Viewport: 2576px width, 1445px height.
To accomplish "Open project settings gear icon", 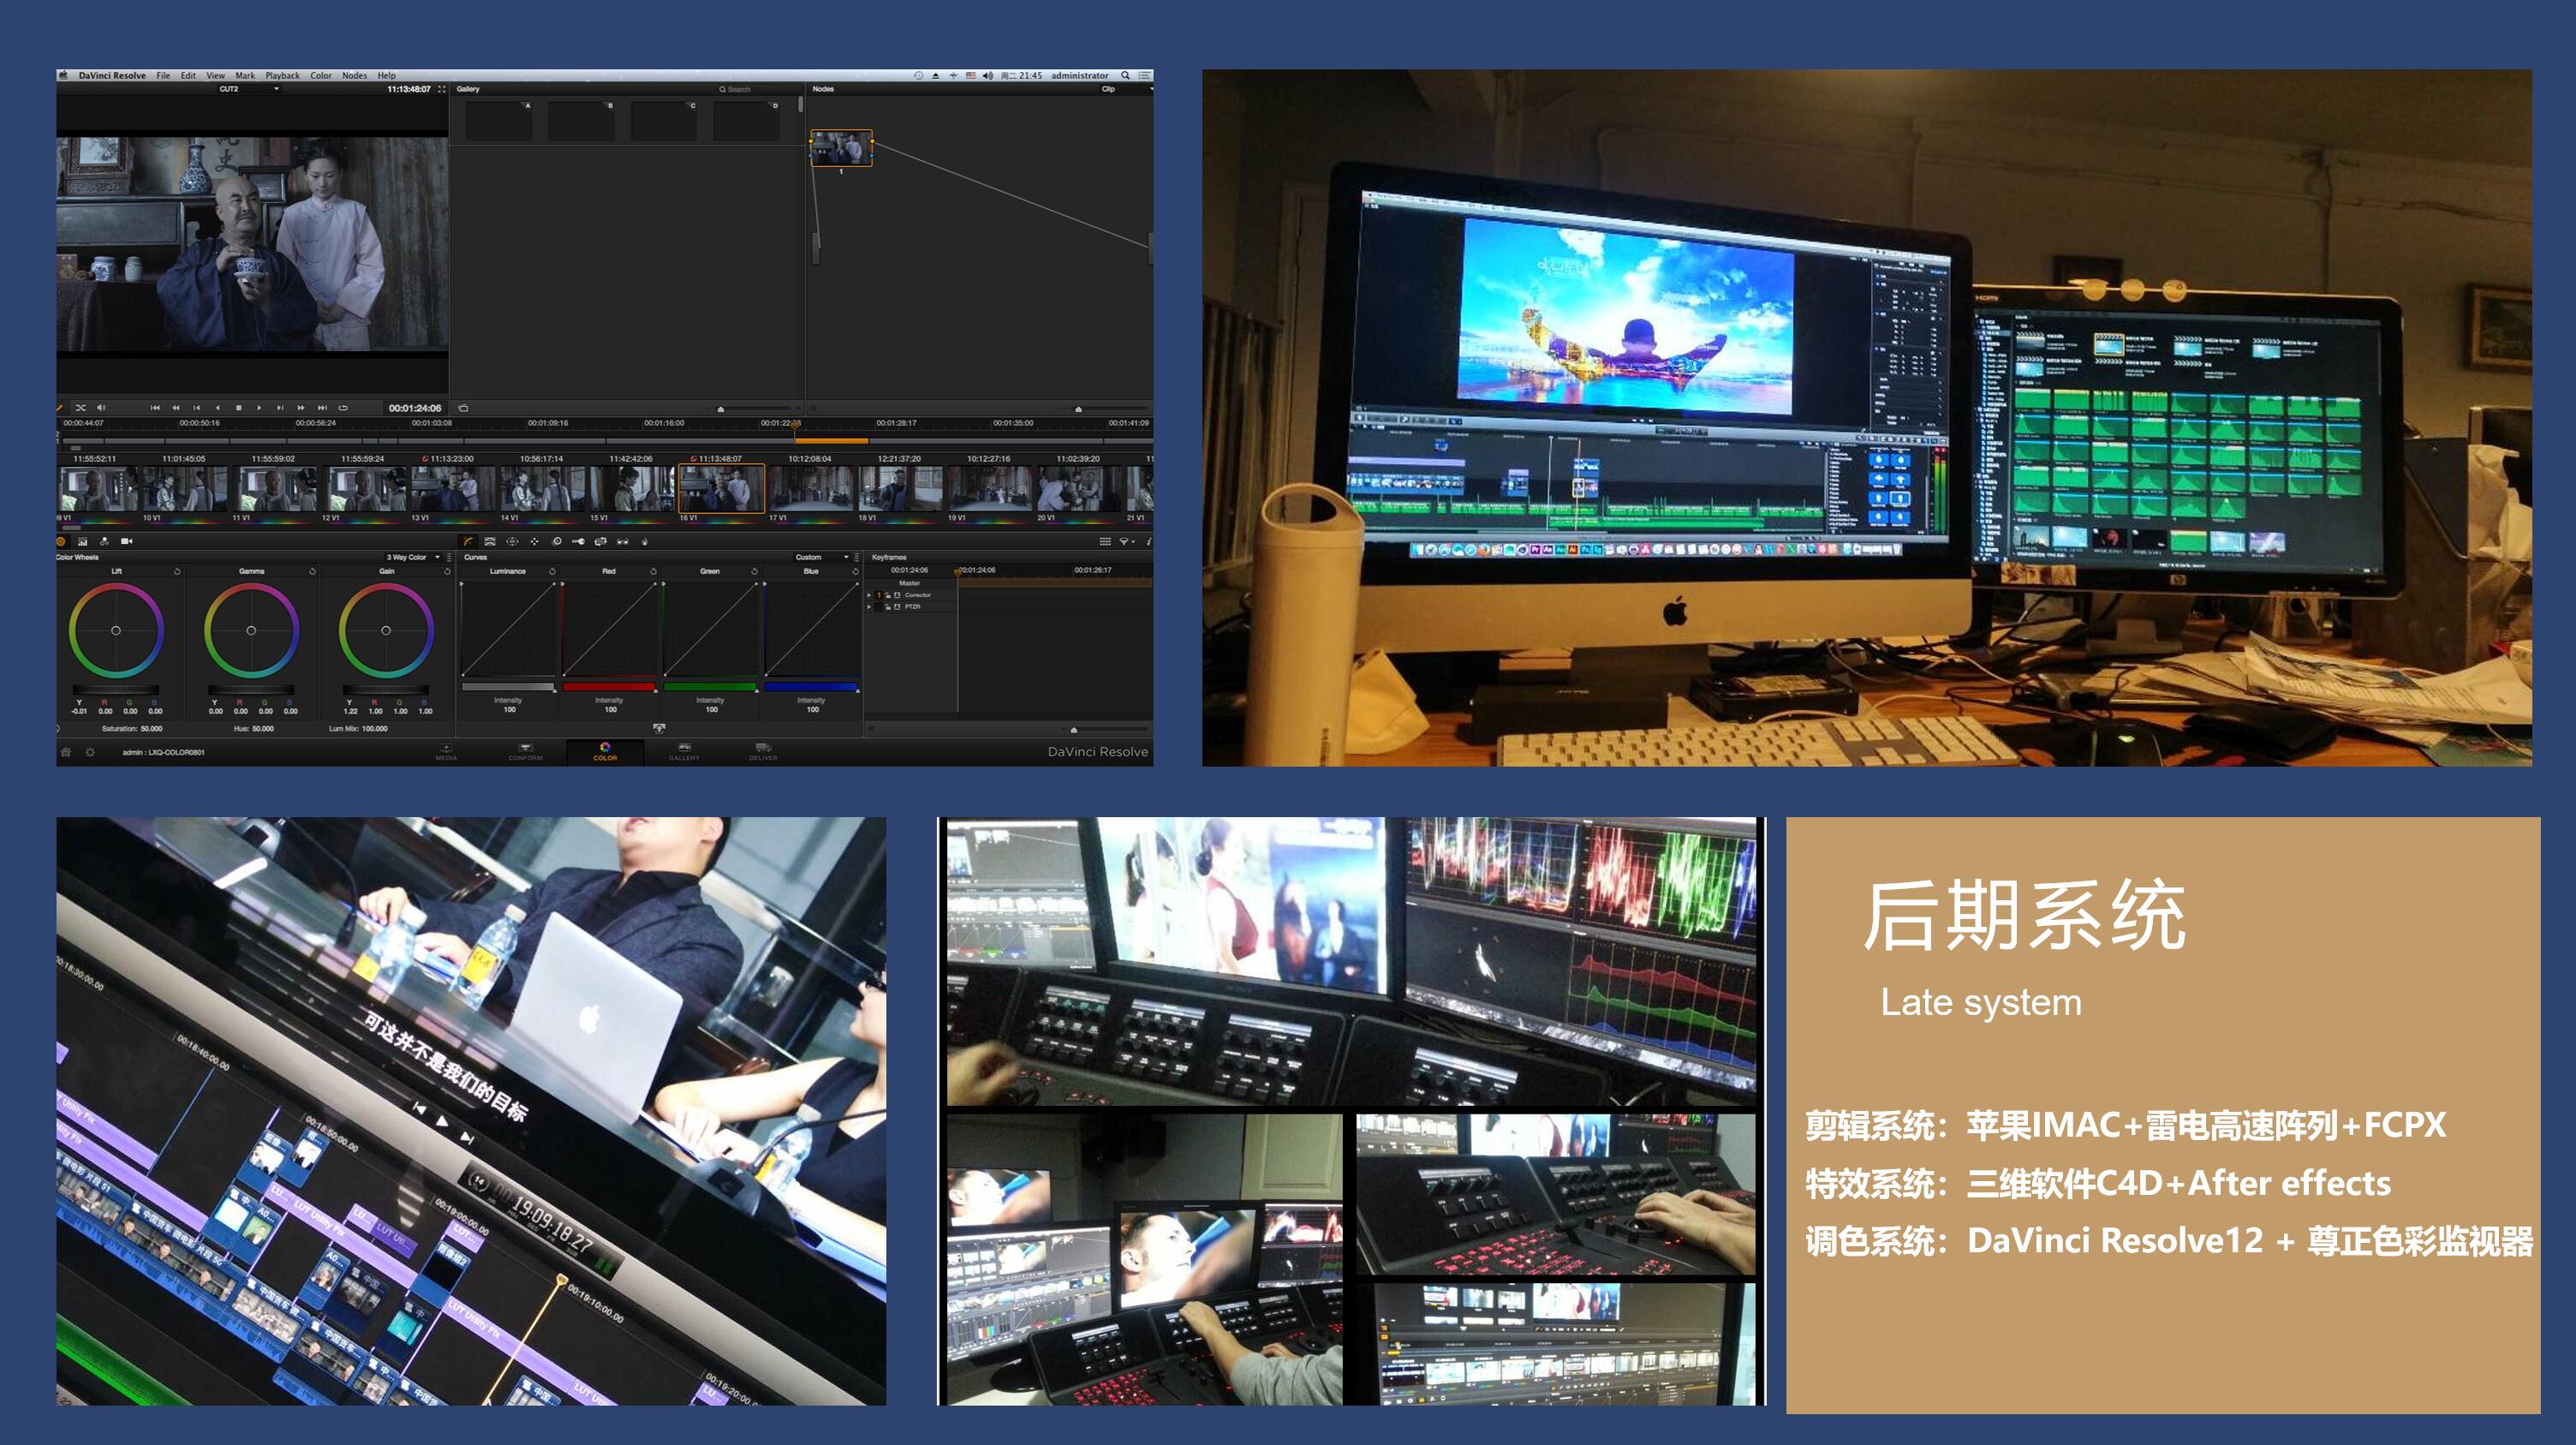I will tap(90, 752).
